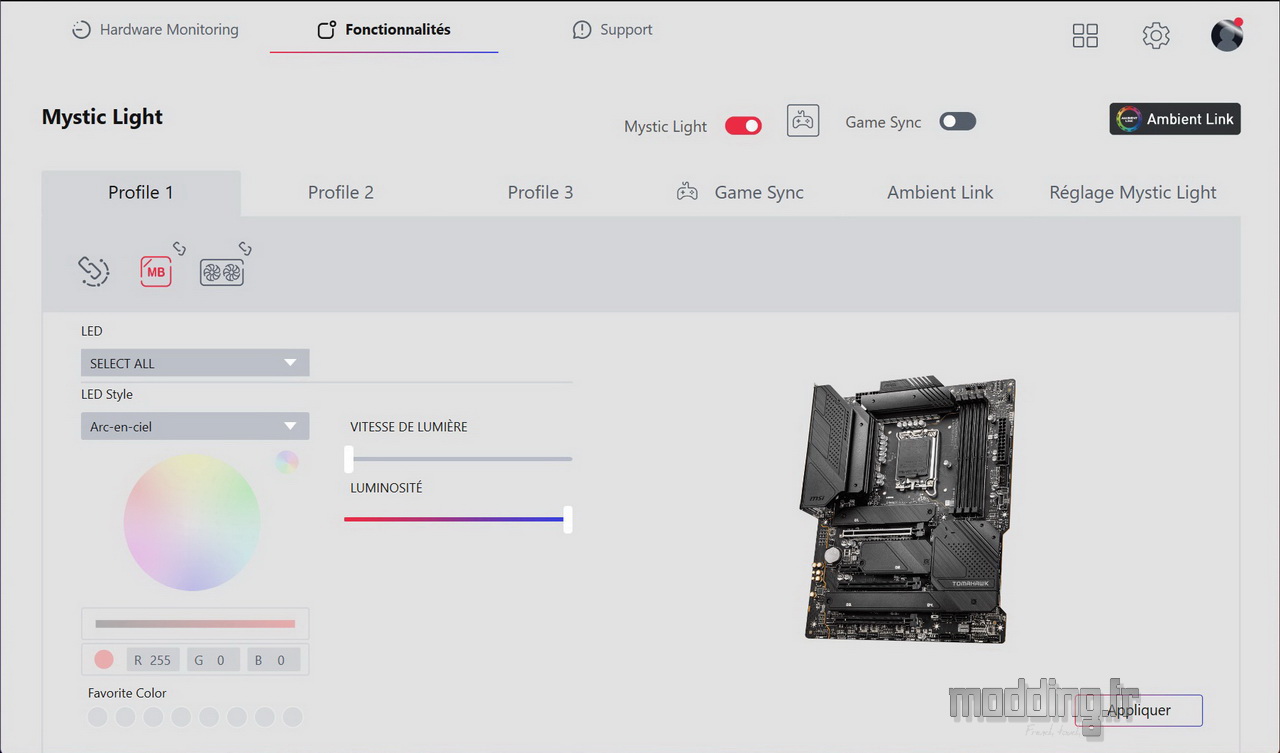This screenshot has width=1280, height=753.
Task: Switch to the Fonctionnalités tab
Action: [384, 30]
